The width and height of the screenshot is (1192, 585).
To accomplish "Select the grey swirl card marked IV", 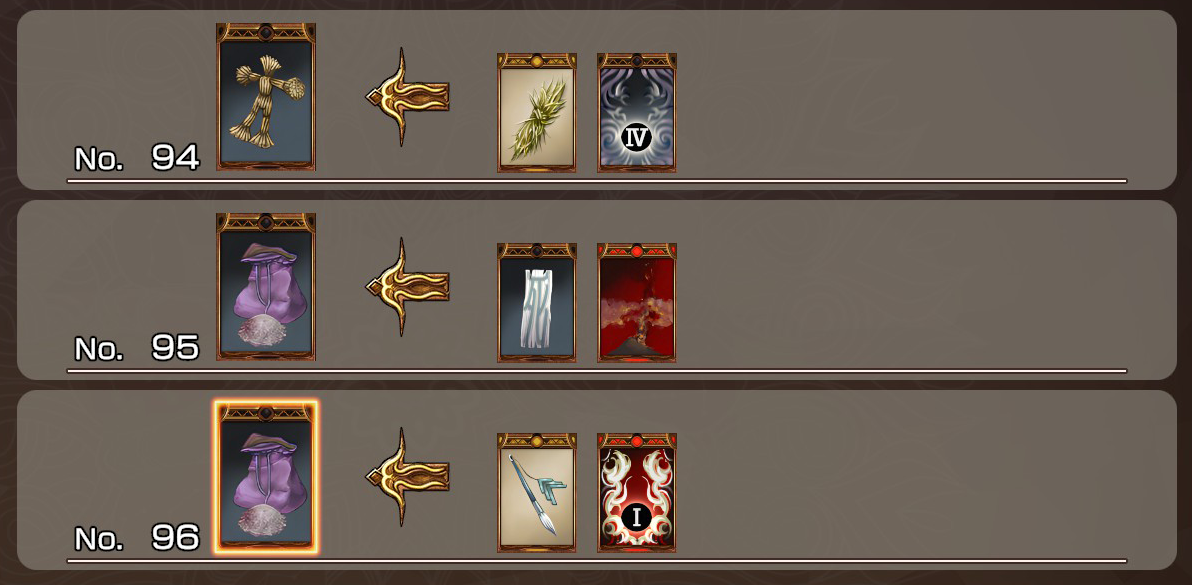I will (637, 112).
